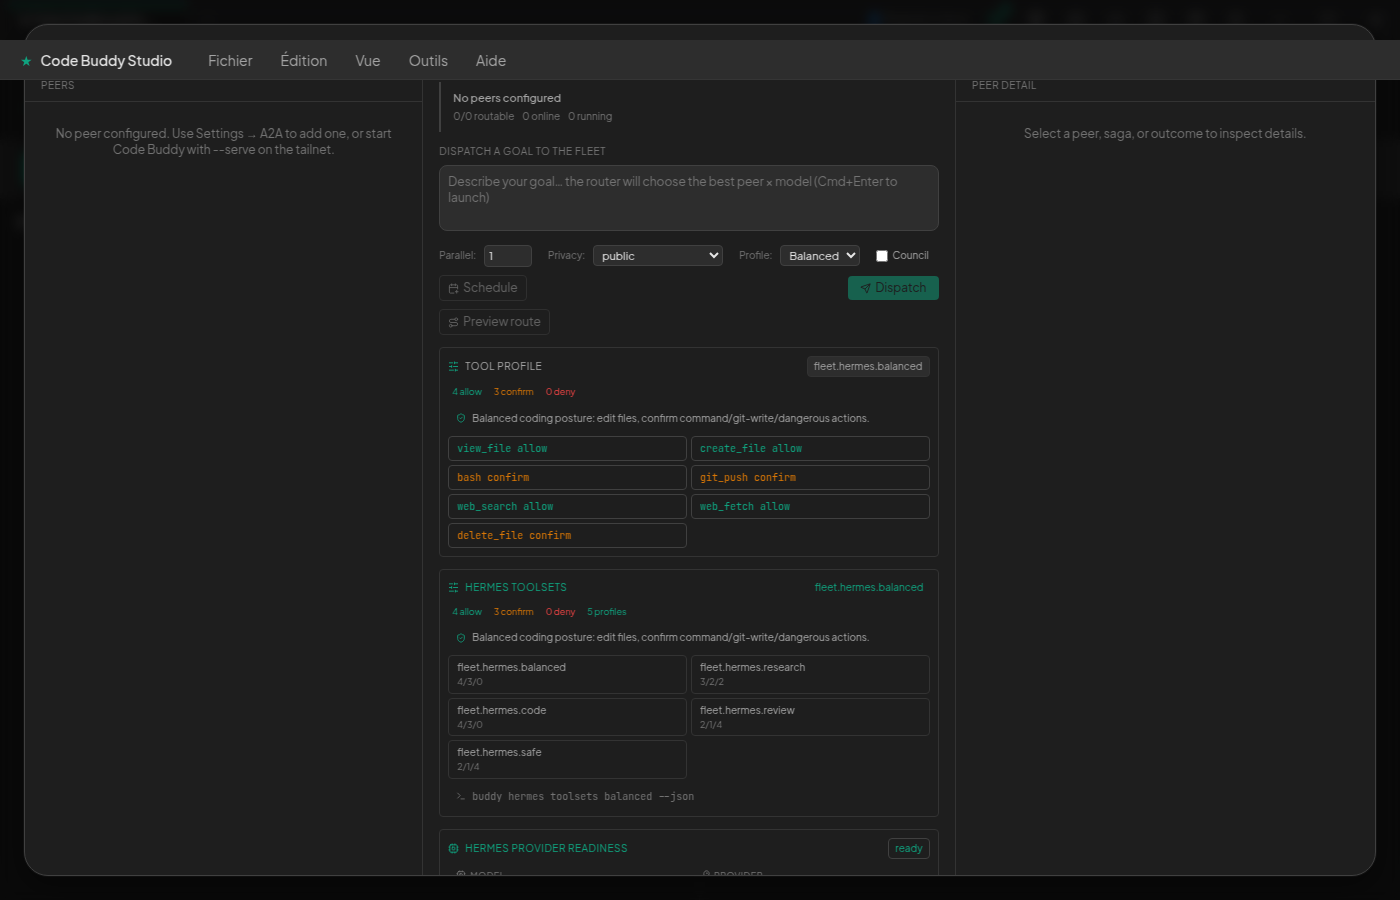
Task: Click the Tool Profile posture description text
Action: click(x=670, y=418)
